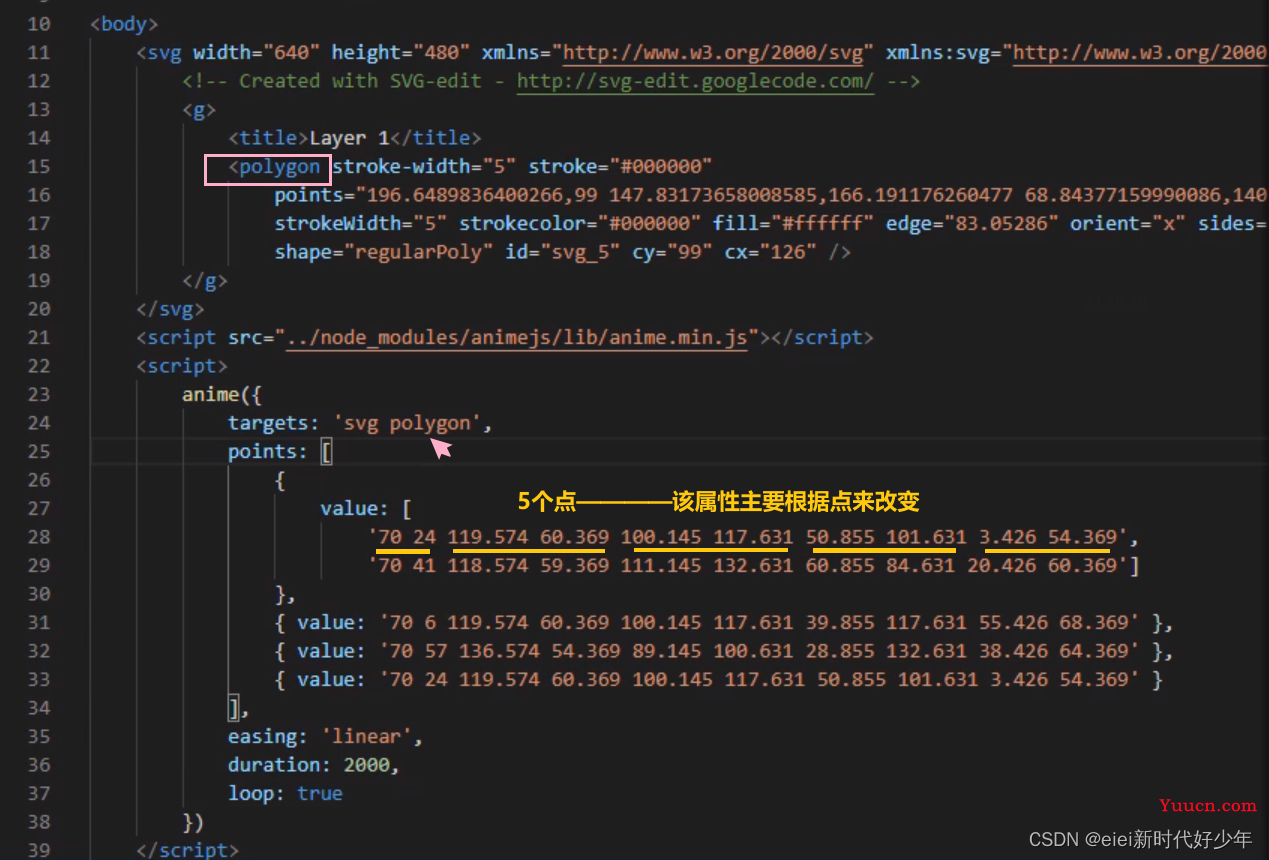Select line number 25 in the gutter
This screenshot has width=1269, height=860.
(x=38, y=452)
